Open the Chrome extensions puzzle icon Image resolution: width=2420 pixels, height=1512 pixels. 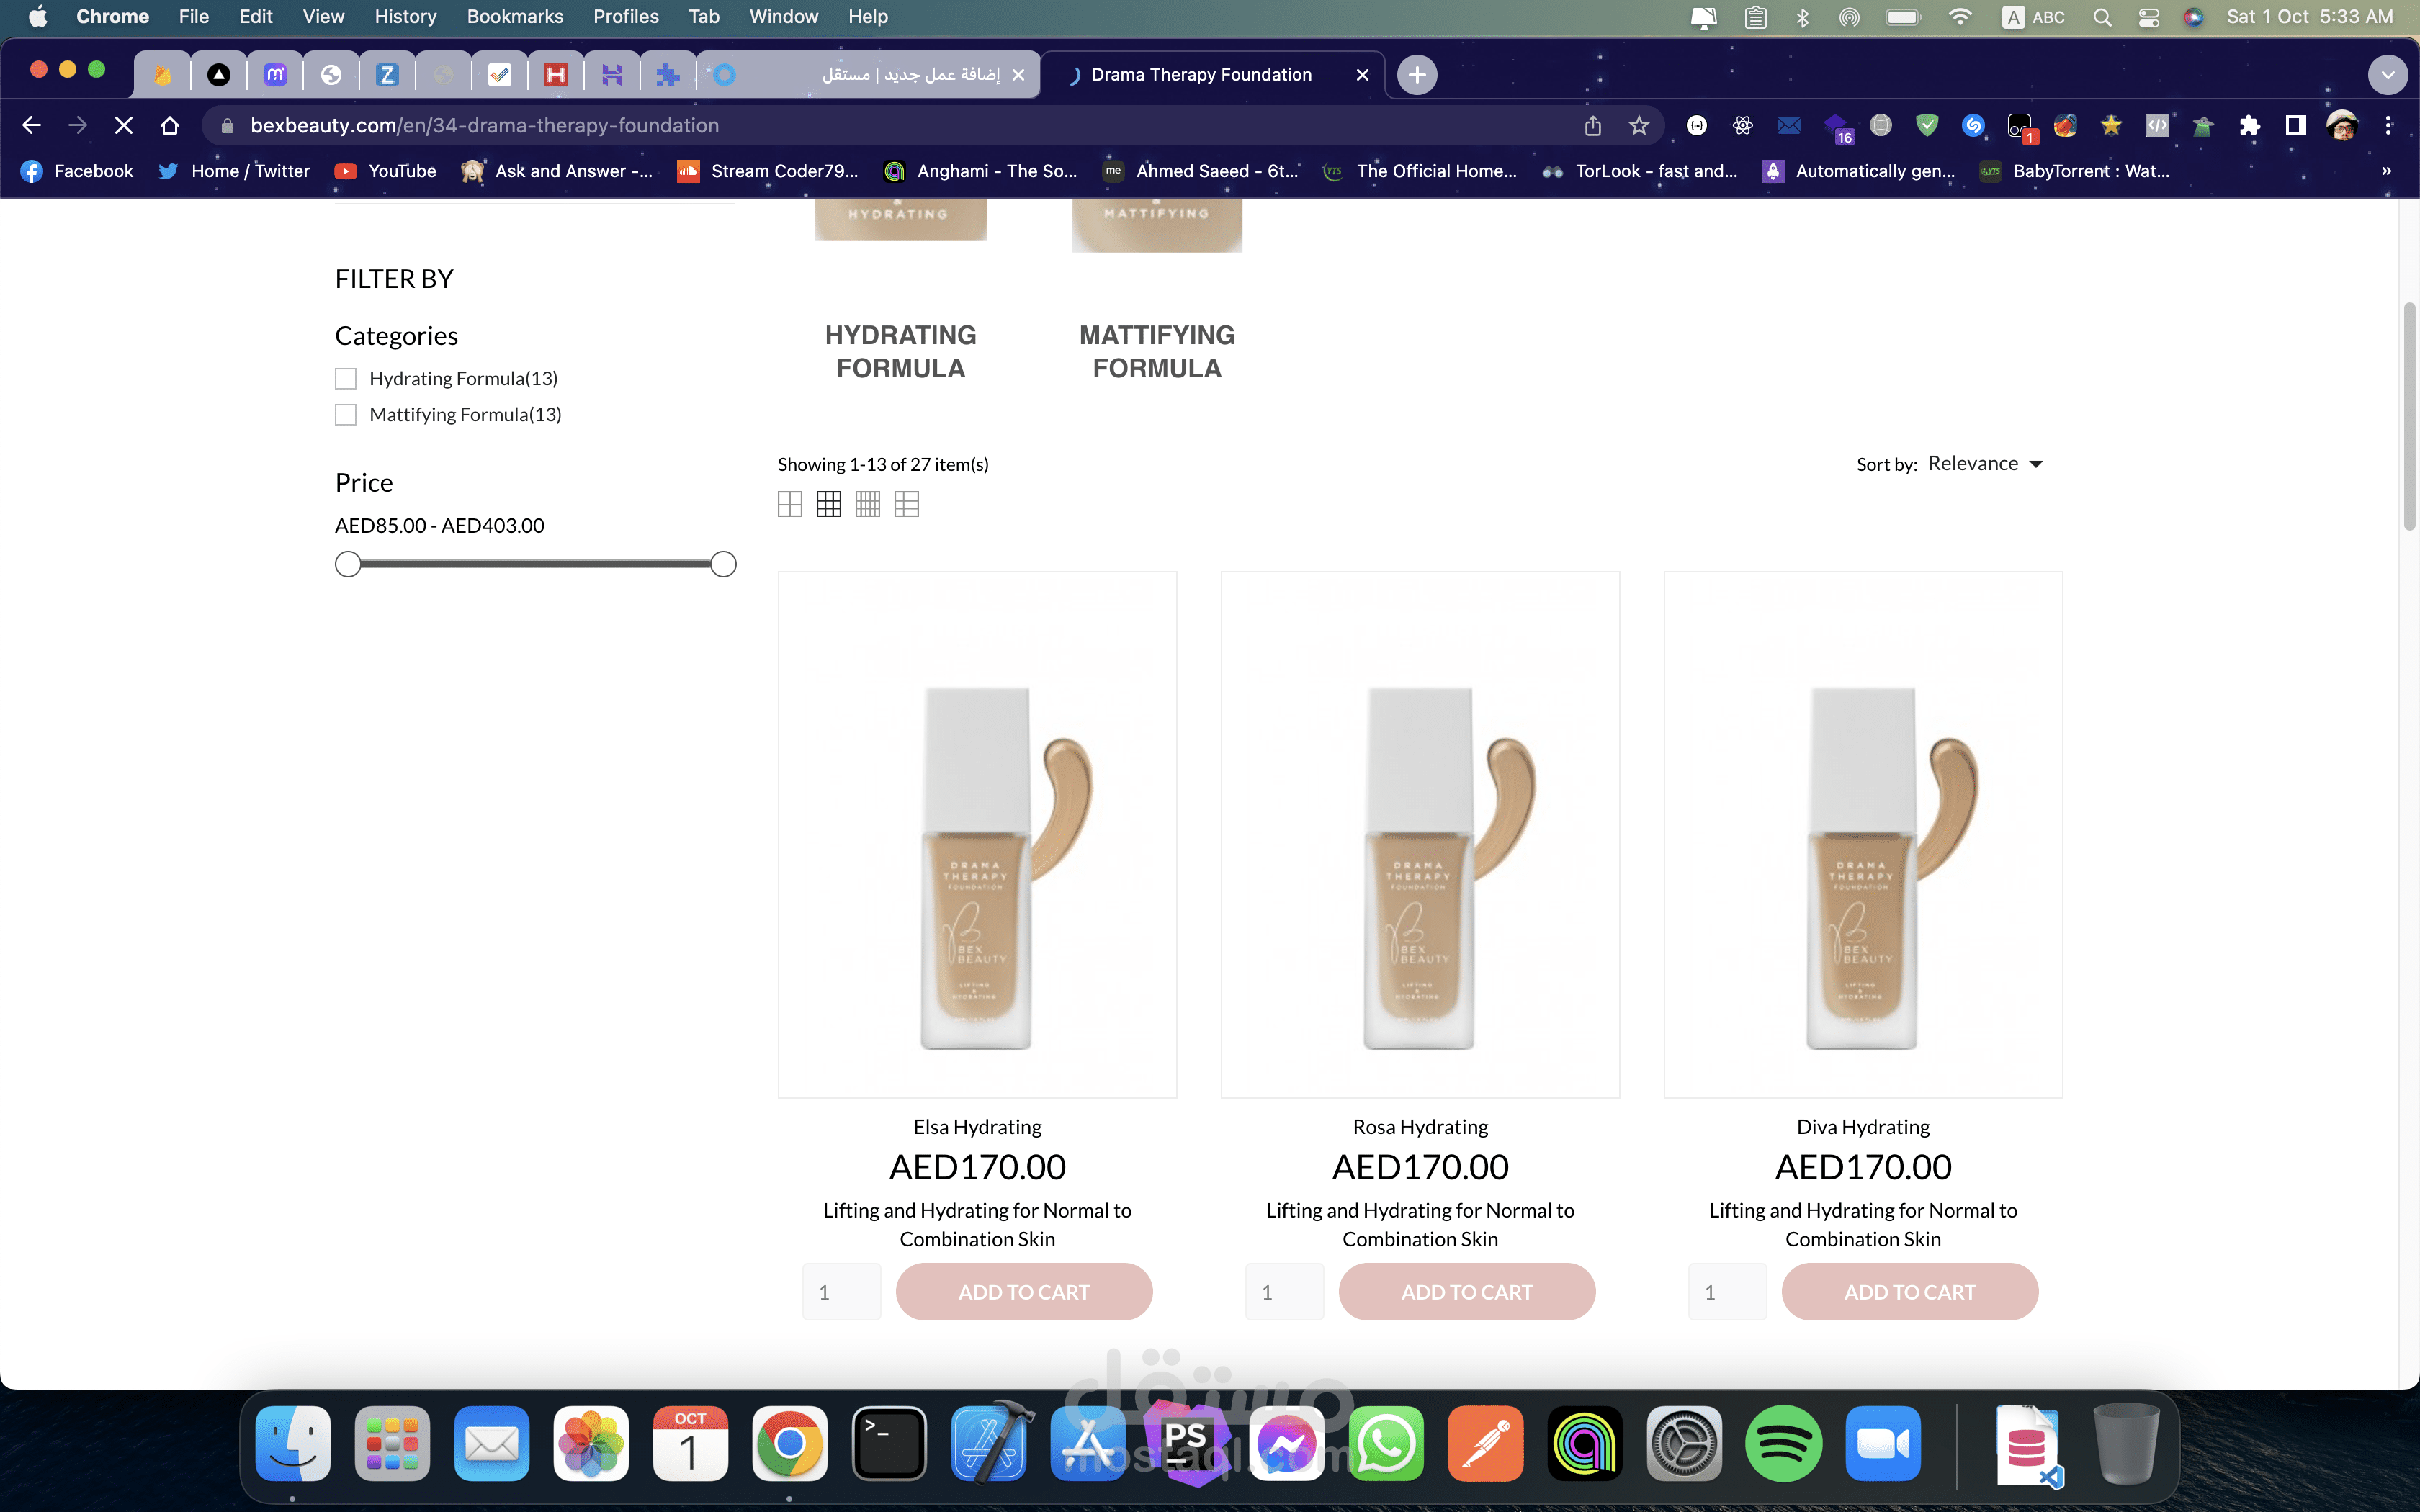[2249, 125]
